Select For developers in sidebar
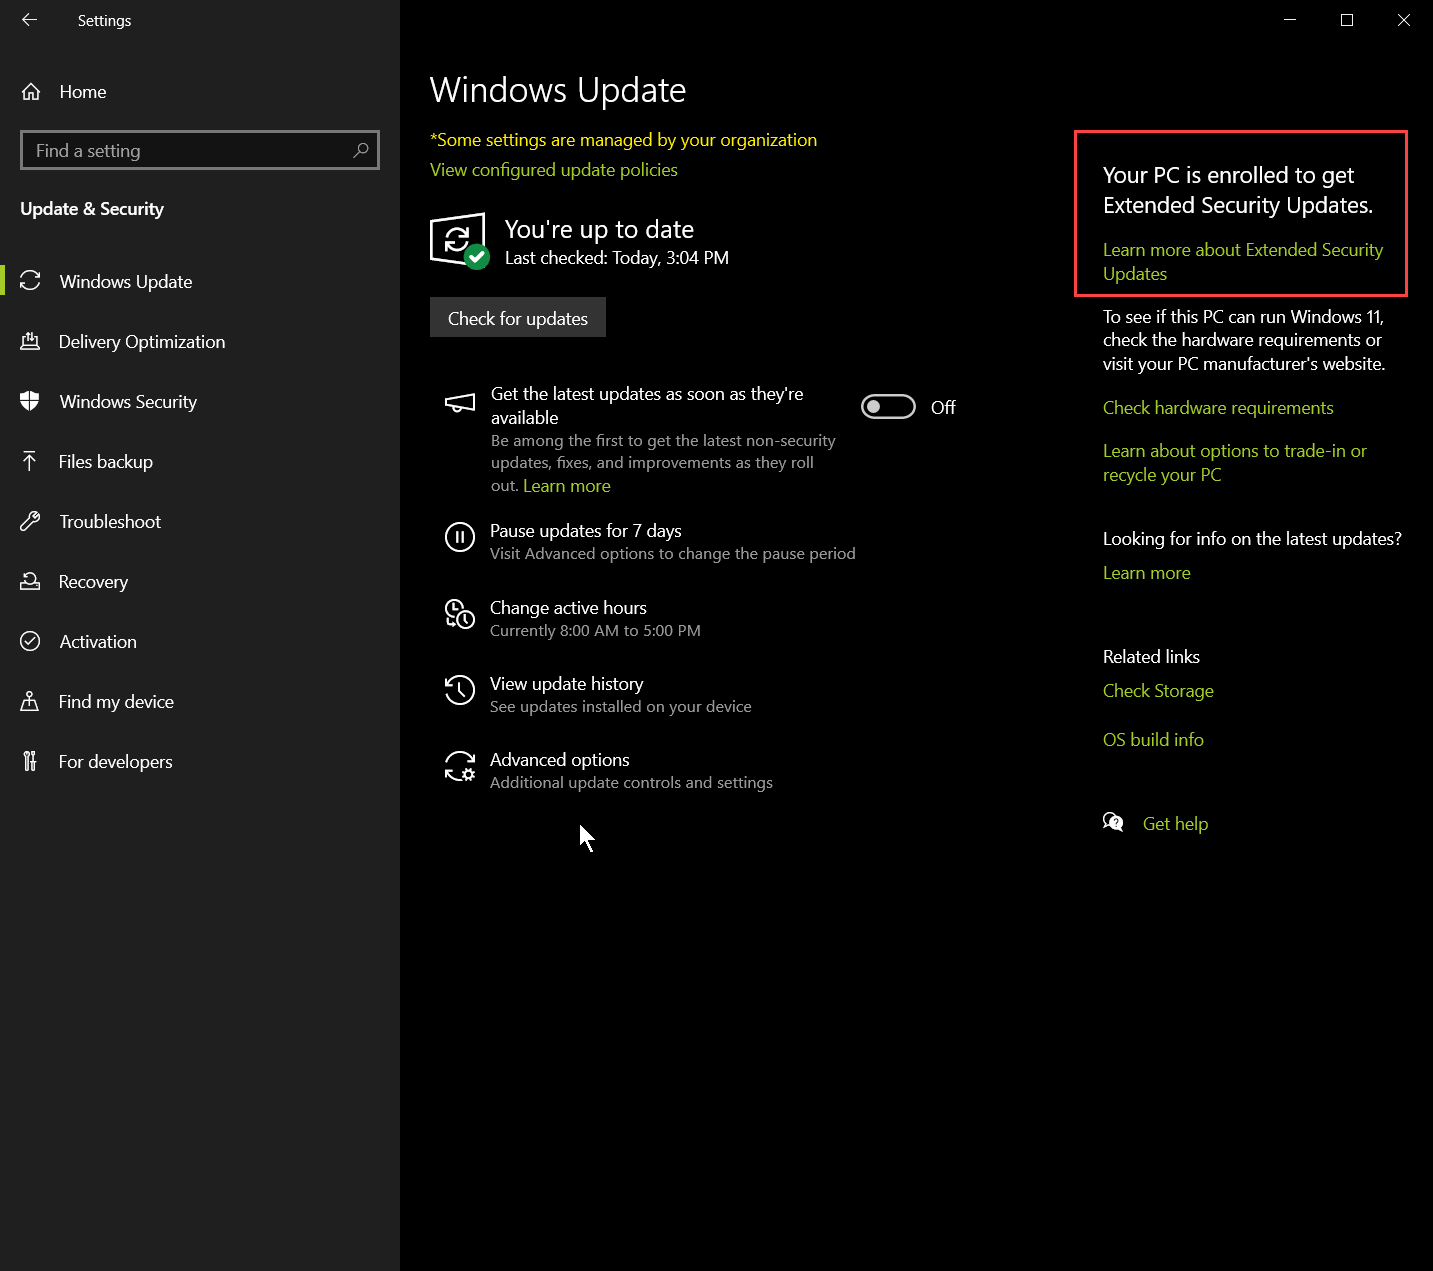This screenshot has width=1433, height=1271. pyautogui.click(x=115, y=762)
